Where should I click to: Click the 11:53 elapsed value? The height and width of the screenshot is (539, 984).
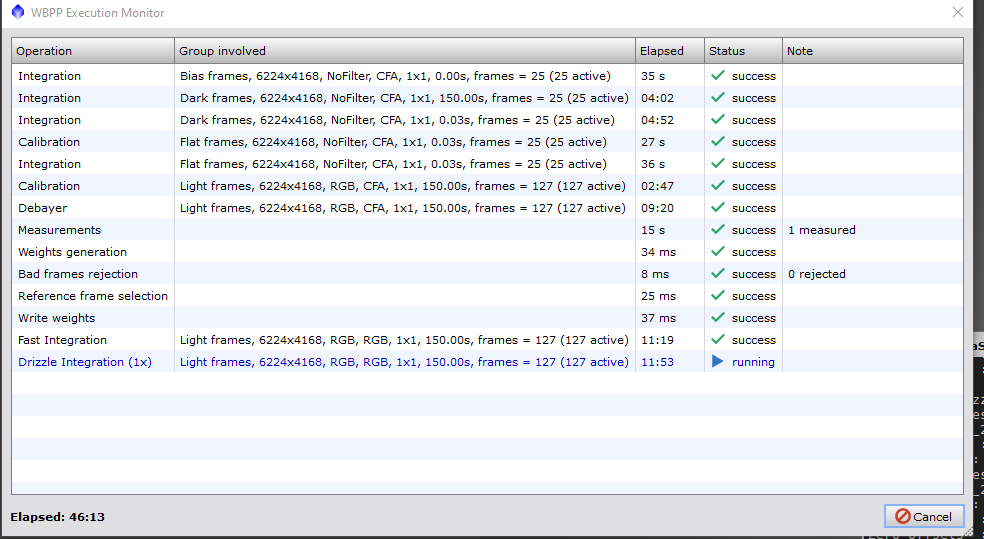657,361
